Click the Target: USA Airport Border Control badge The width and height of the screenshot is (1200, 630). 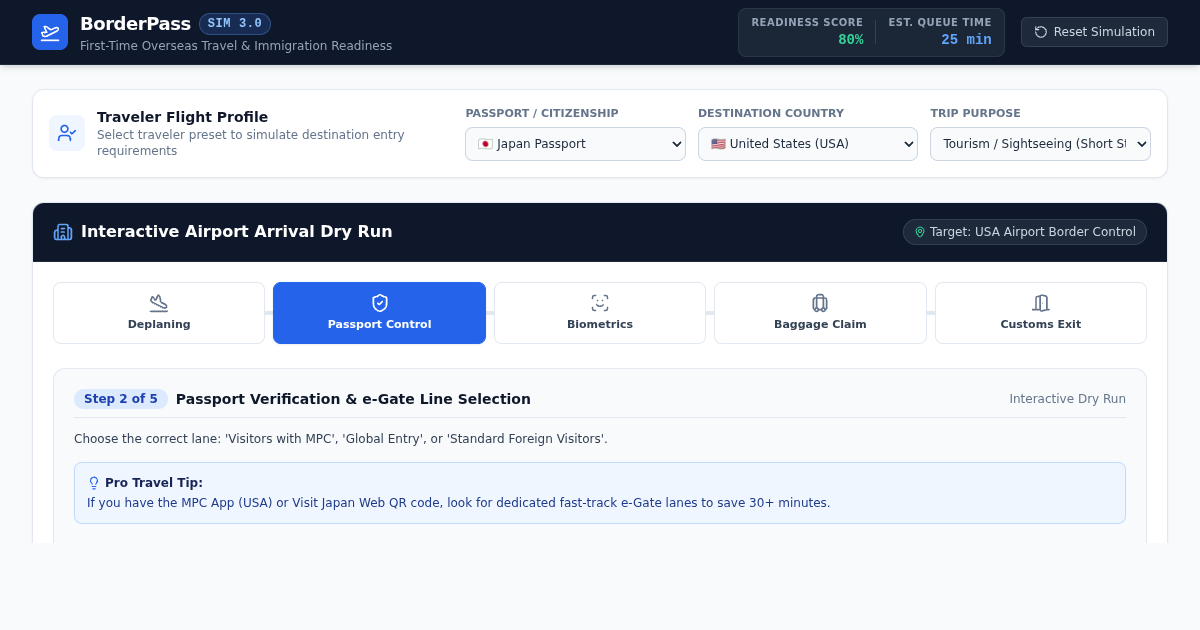click(1025, 232)
